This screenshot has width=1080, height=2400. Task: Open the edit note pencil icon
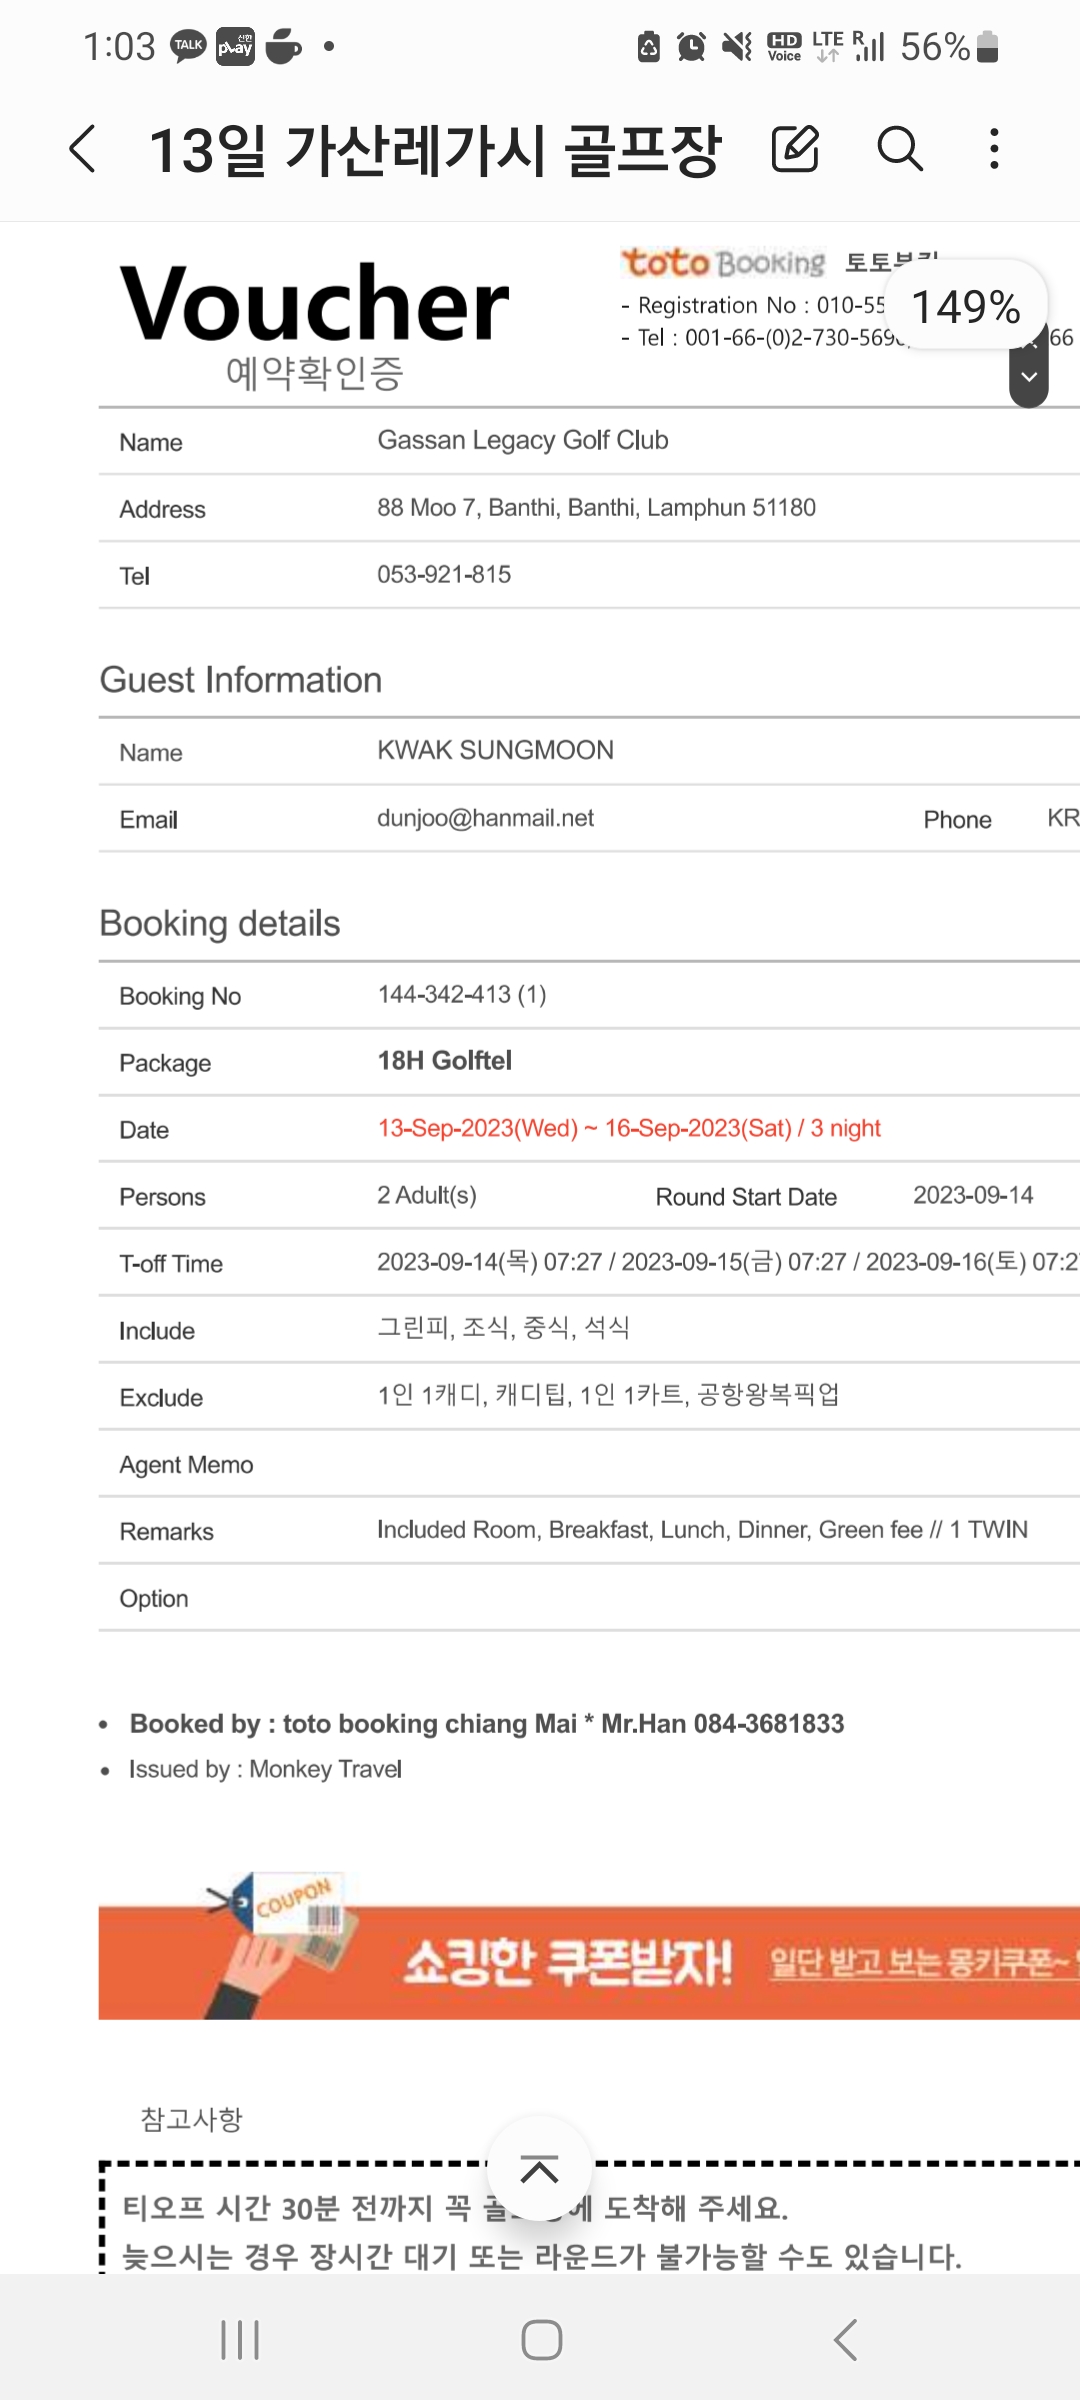(x=795, y=150)
